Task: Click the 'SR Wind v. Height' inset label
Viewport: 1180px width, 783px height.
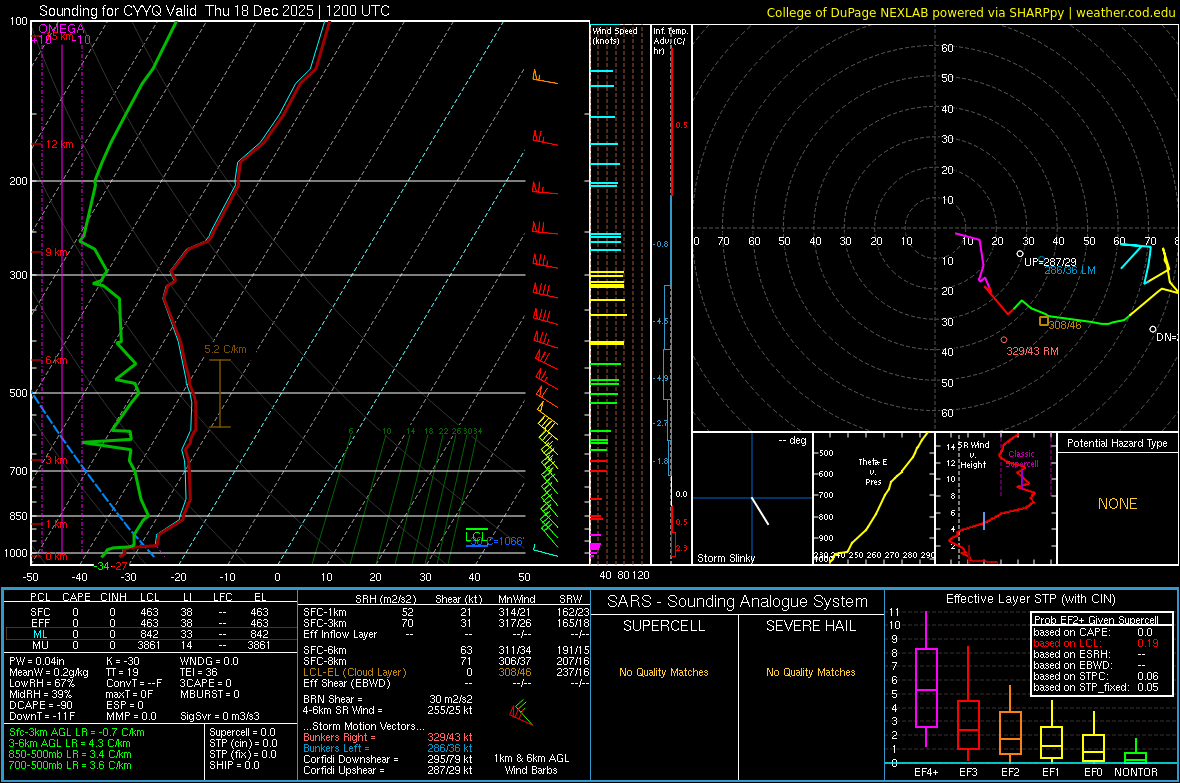Action: [974, 455]
